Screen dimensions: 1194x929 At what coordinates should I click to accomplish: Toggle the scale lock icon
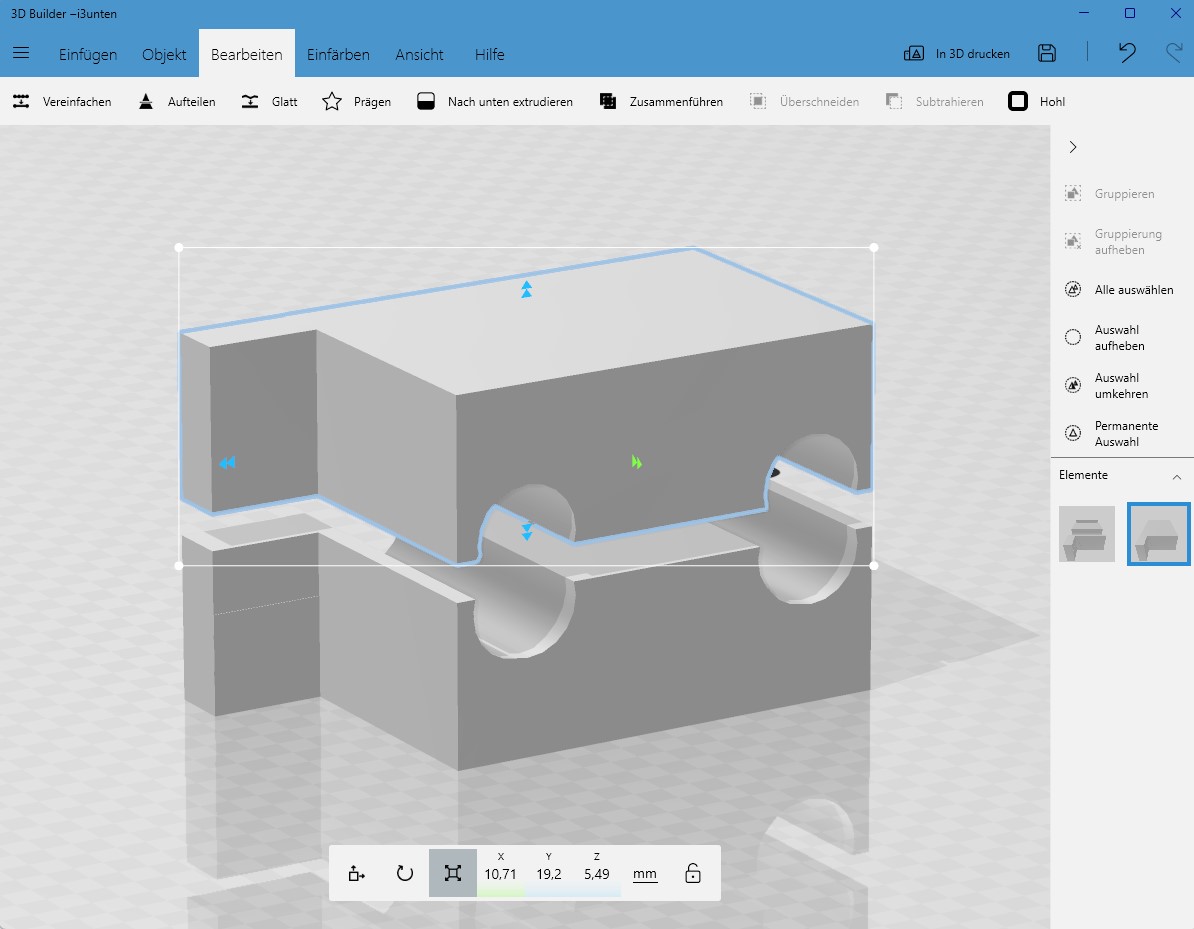click(692, 872)
